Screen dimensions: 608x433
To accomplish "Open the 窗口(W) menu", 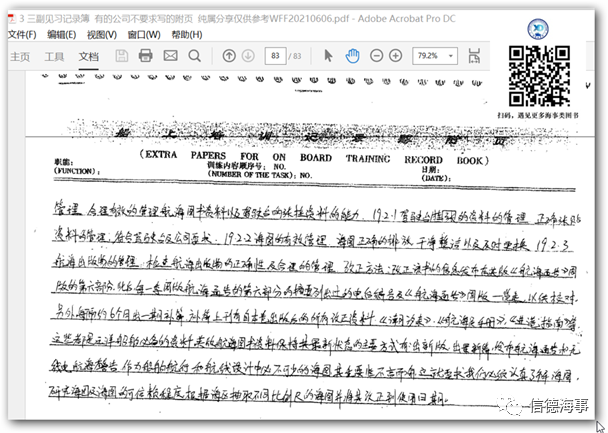I will [146, 34].
